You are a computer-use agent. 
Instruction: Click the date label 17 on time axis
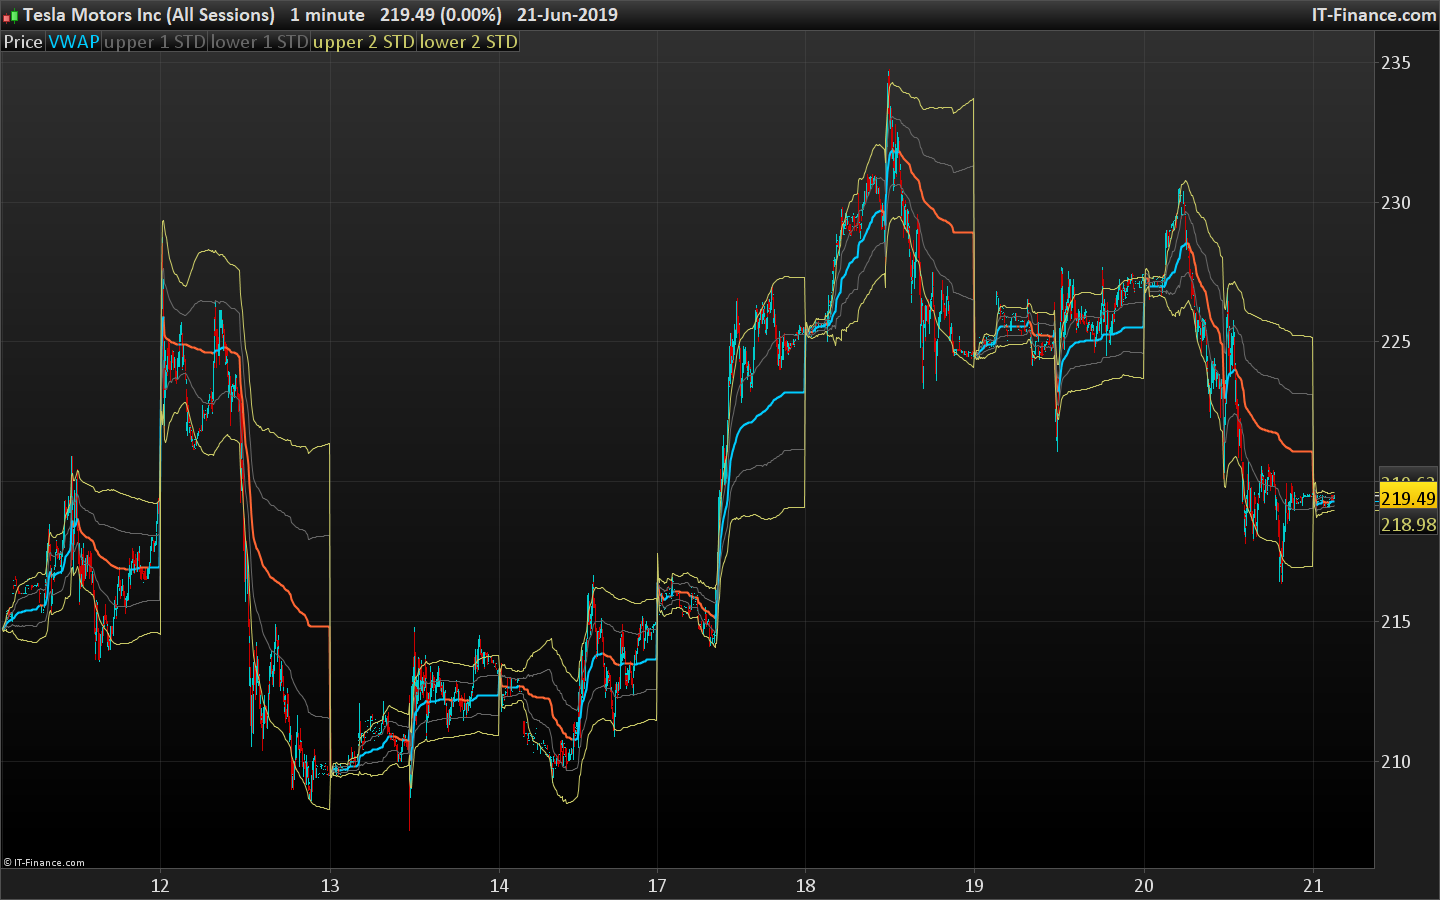point(657,886)
